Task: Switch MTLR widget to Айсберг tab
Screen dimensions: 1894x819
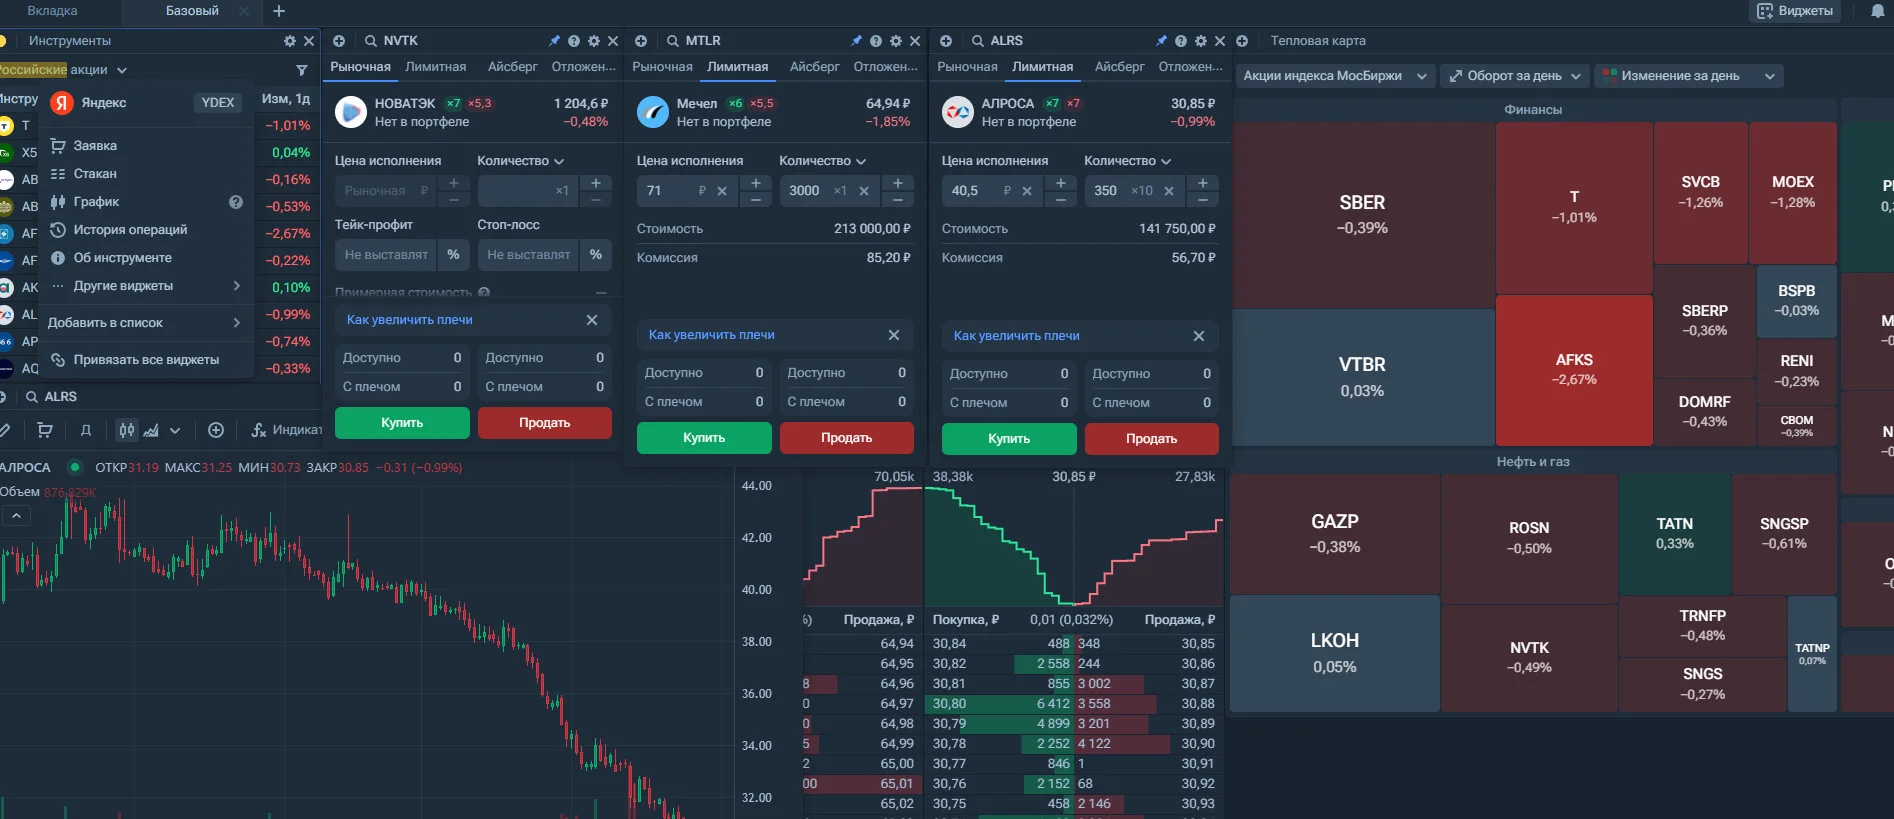Action: tap(815, 67)
